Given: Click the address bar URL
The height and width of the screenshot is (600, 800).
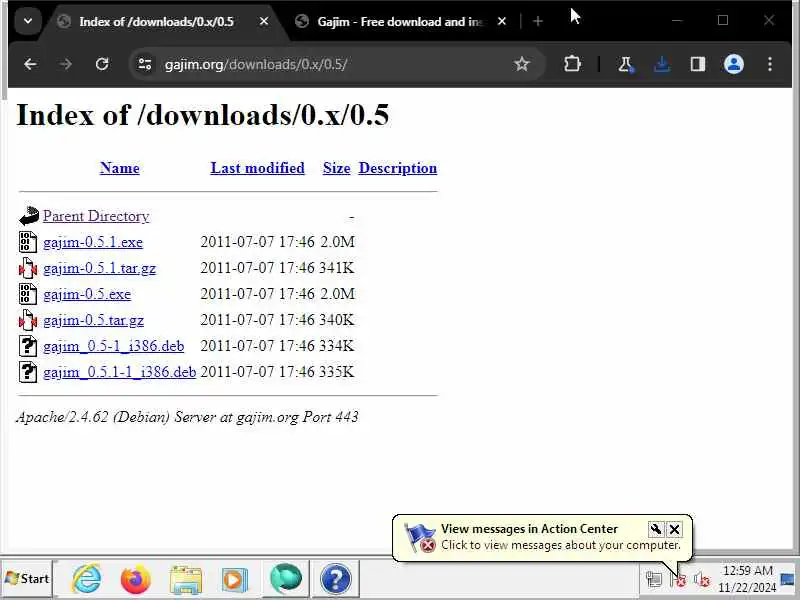Looking at the screenshot, I should click(256, 65).
